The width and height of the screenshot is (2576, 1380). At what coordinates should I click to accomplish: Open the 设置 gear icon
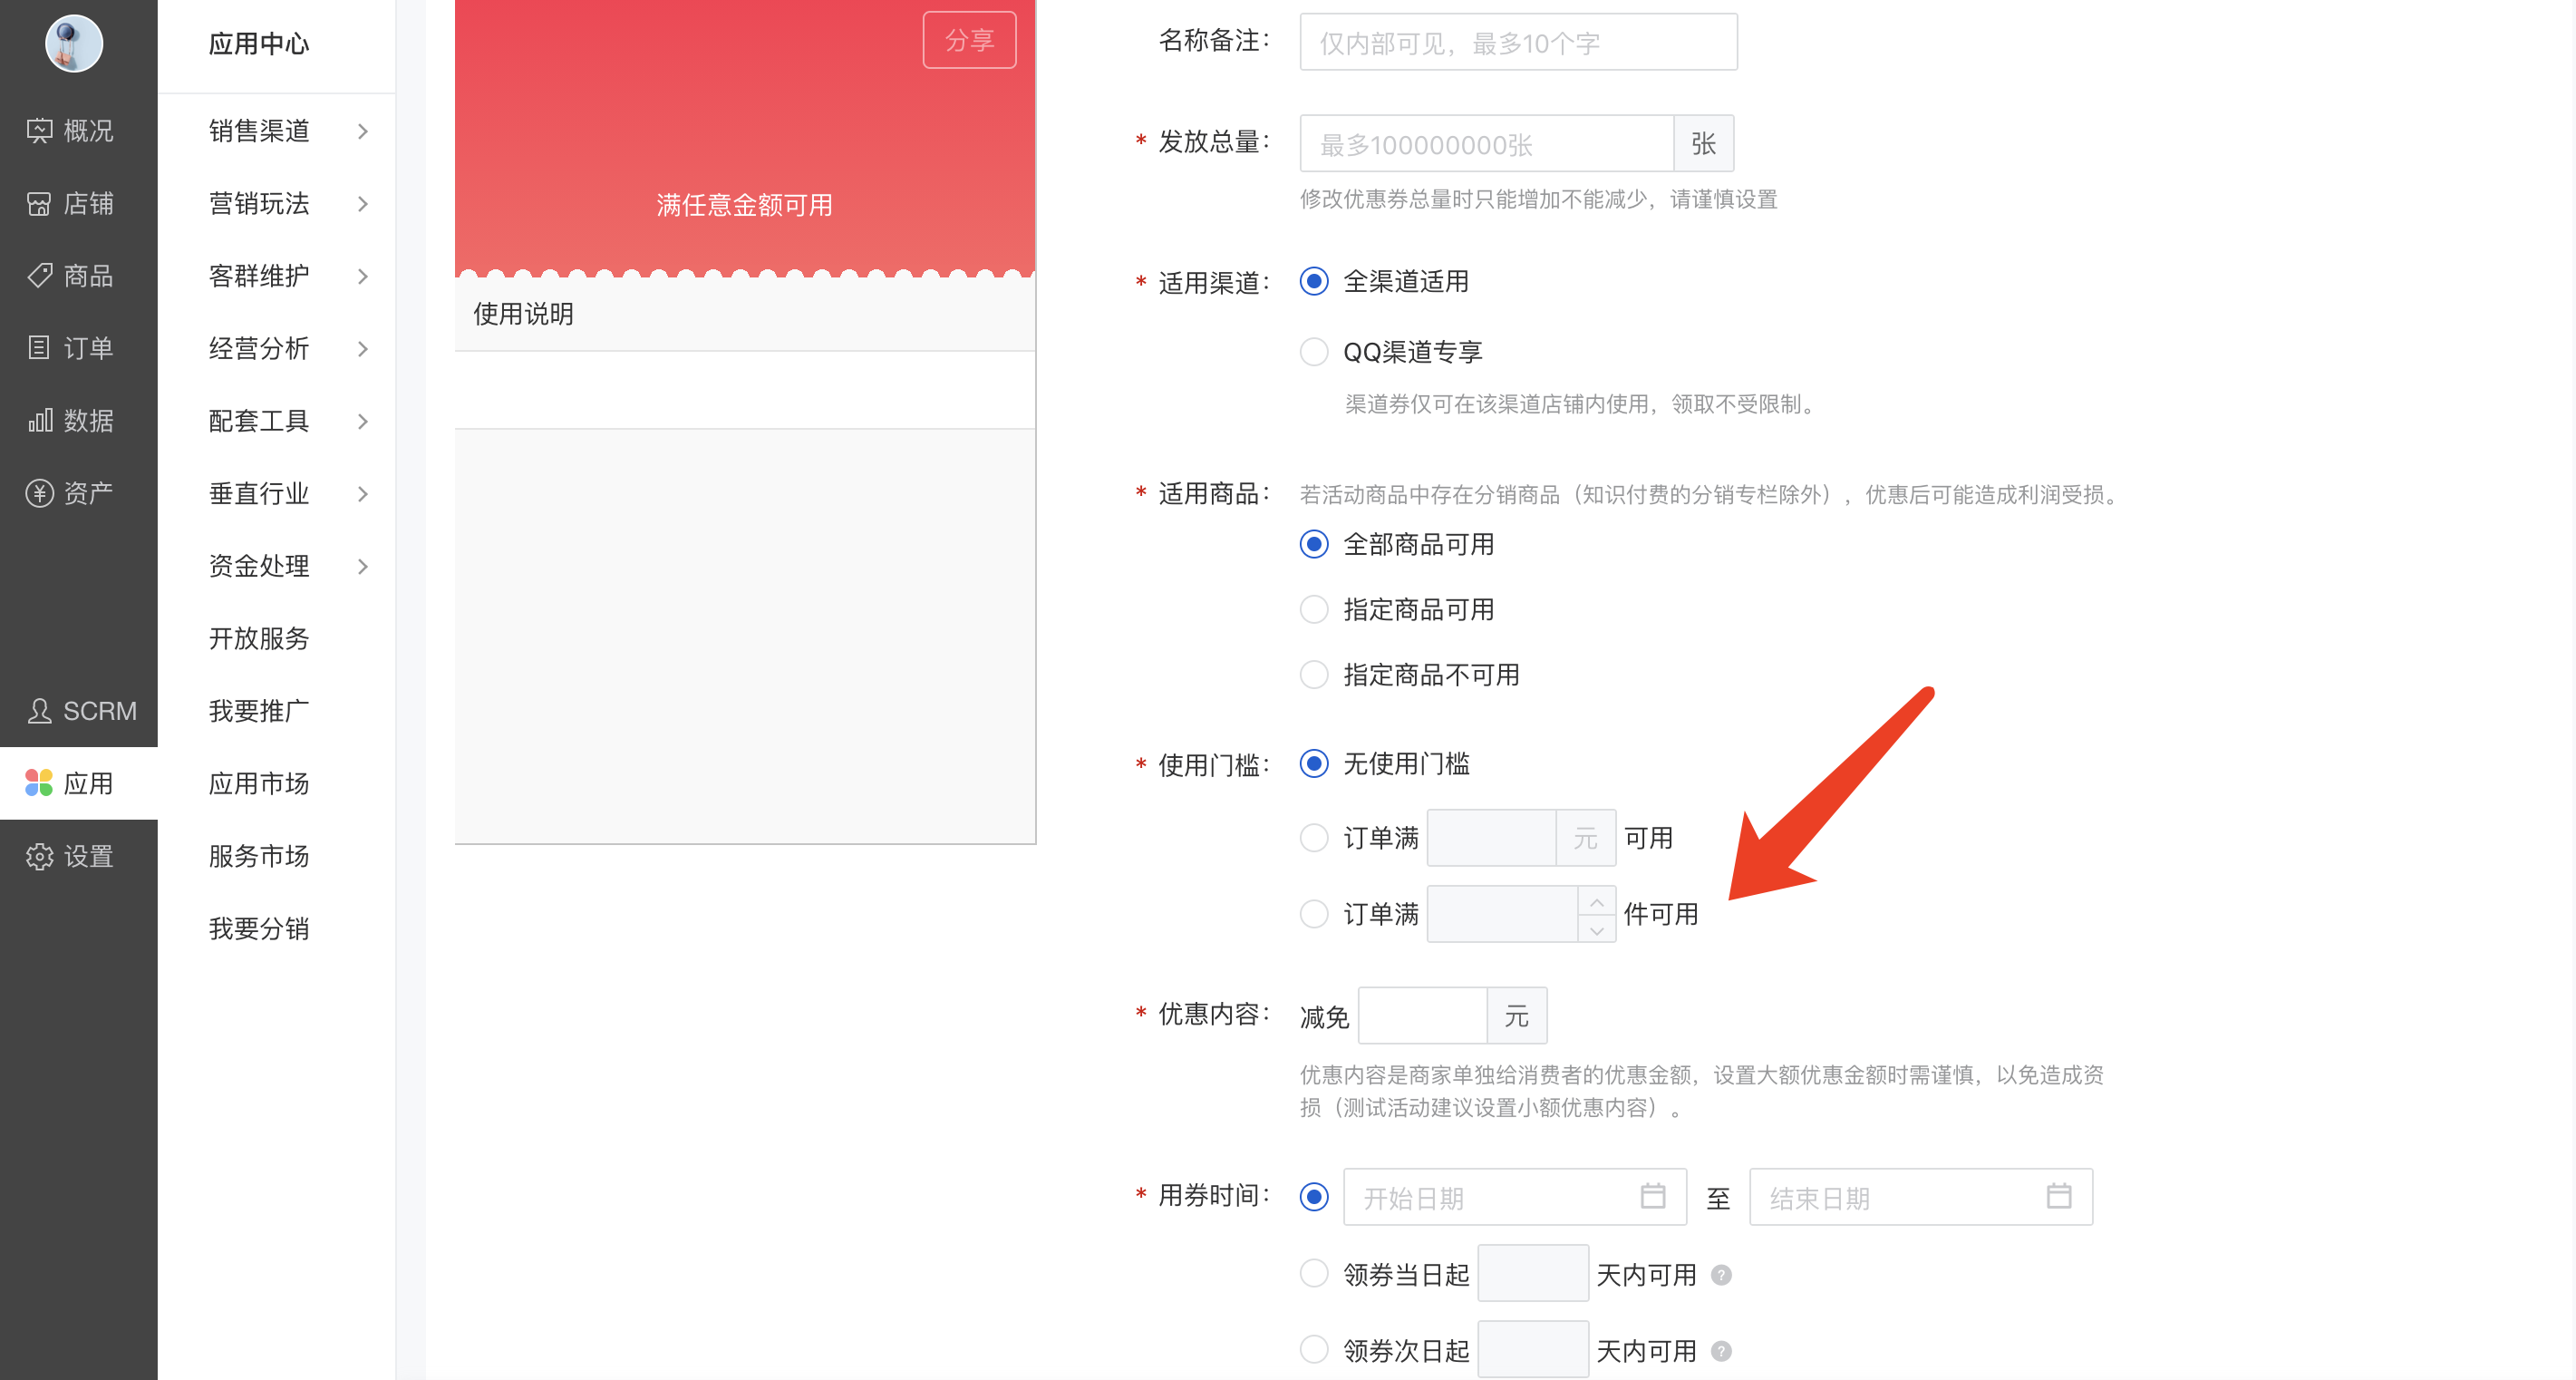point(39,856)
